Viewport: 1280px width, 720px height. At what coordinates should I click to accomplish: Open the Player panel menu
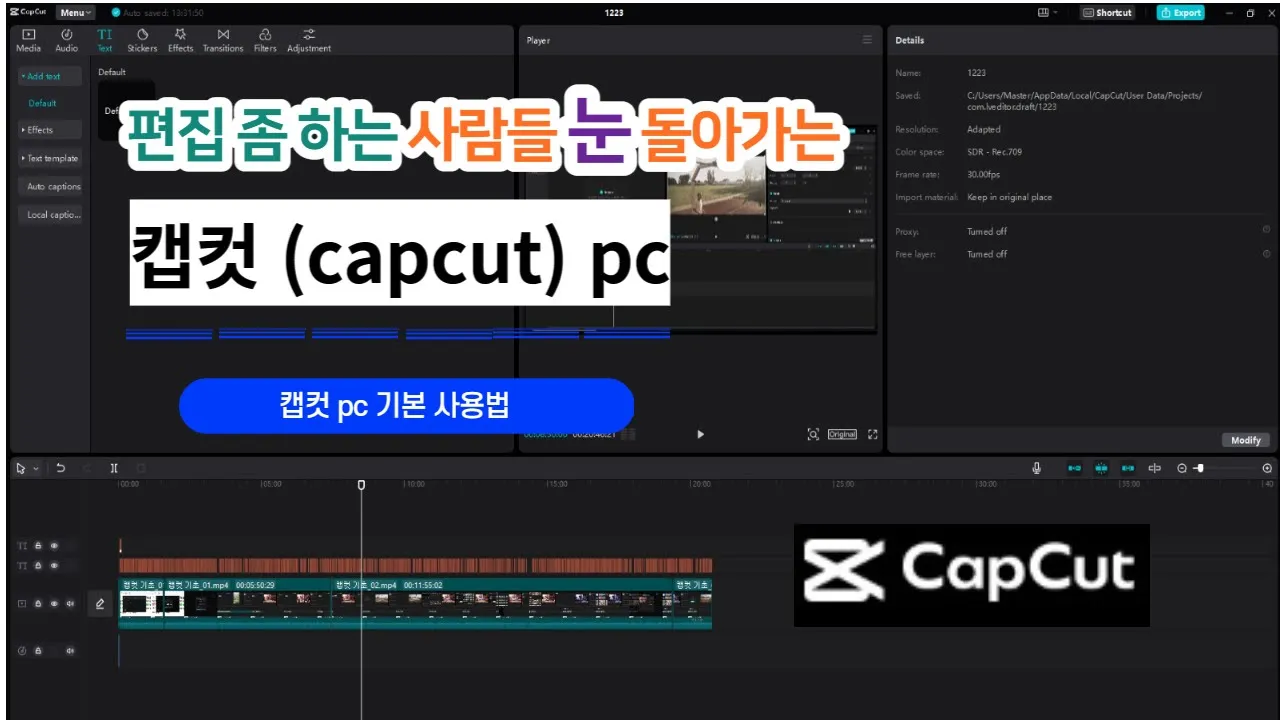(x=867, y=40)
